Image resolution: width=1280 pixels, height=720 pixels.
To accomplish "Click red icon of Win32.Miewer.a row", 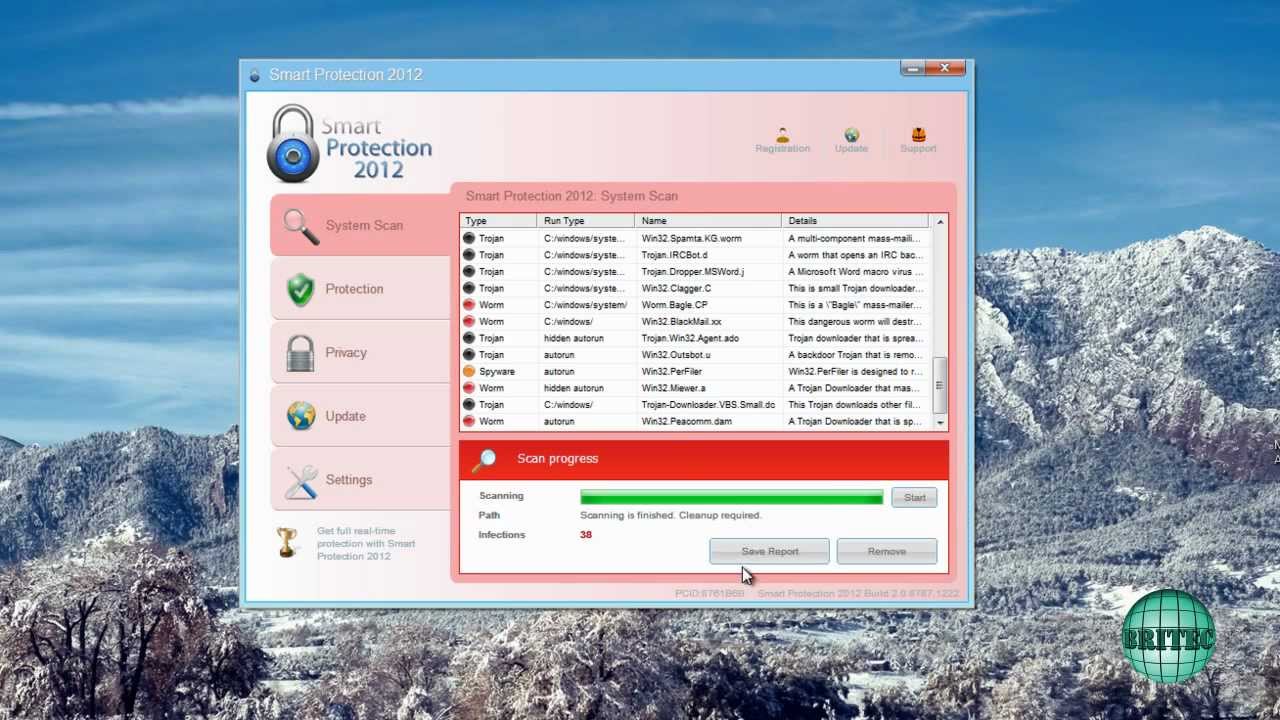I will point(468,388).
